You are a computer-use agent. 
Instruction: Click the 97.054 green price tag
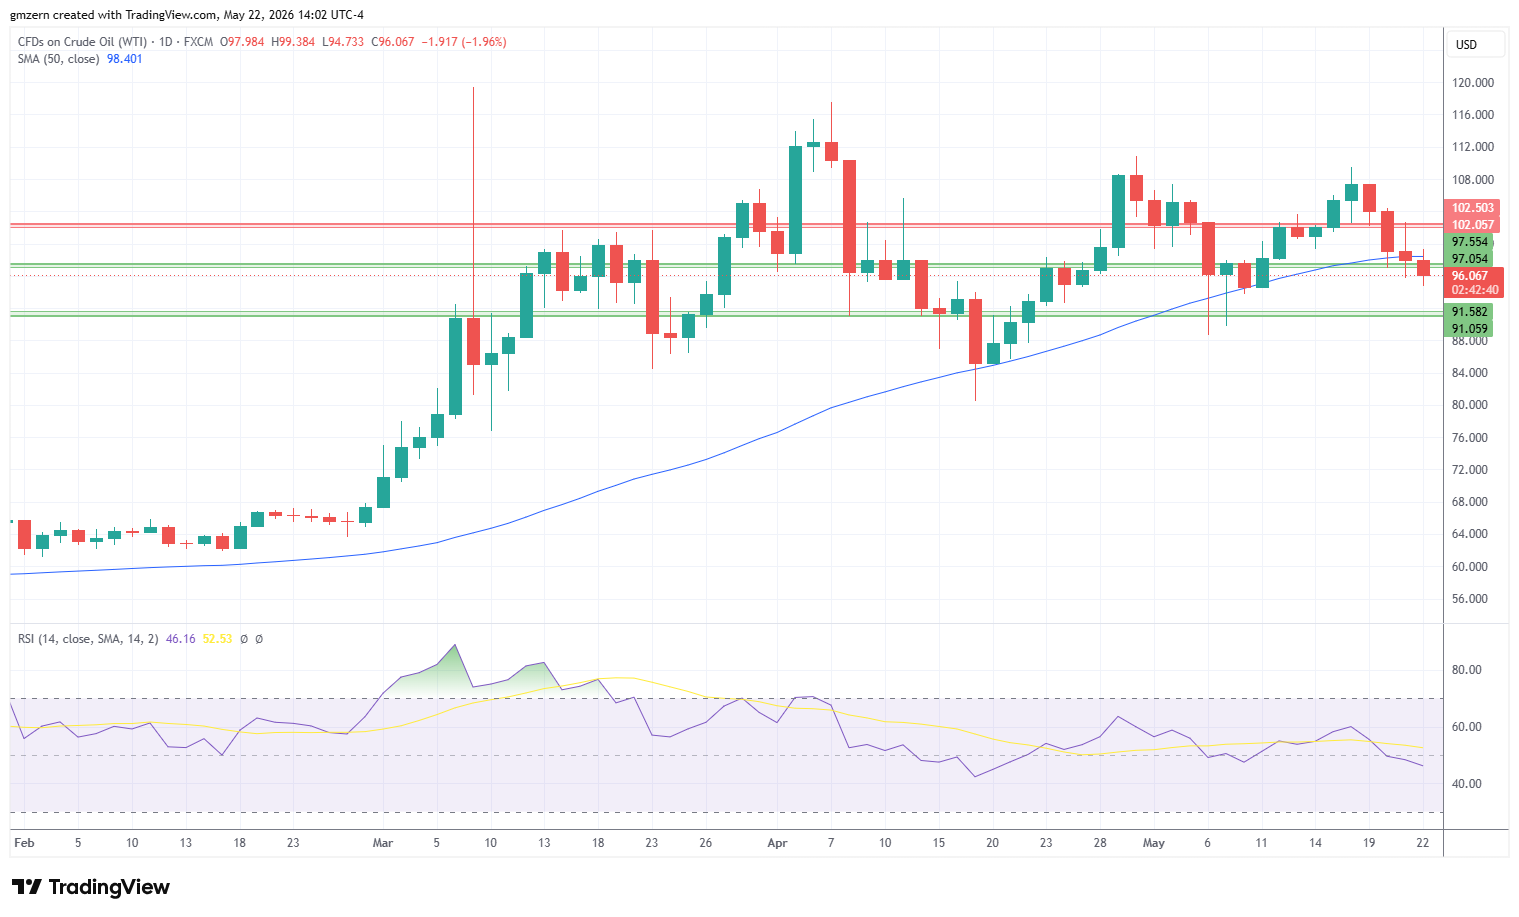tap(1470, 259)
